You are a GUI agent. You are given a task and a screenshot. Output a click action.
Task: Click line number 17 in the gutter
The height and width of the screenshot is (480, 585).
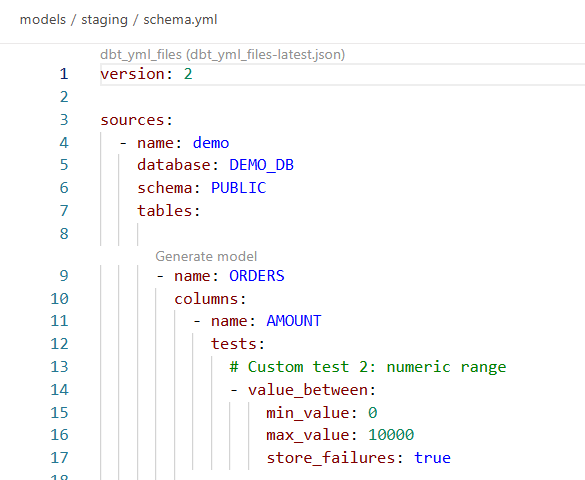point(59,458)
